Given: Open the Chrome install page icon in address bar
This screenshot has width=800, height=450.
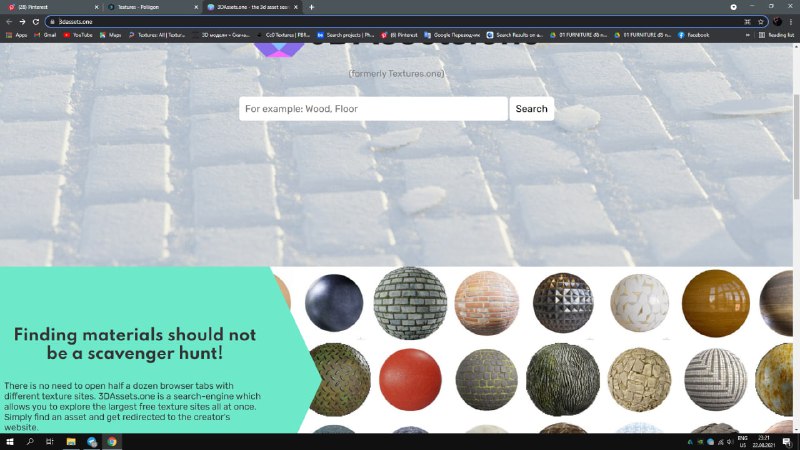Looking at the screenshot, I should (x=747, y=22).
